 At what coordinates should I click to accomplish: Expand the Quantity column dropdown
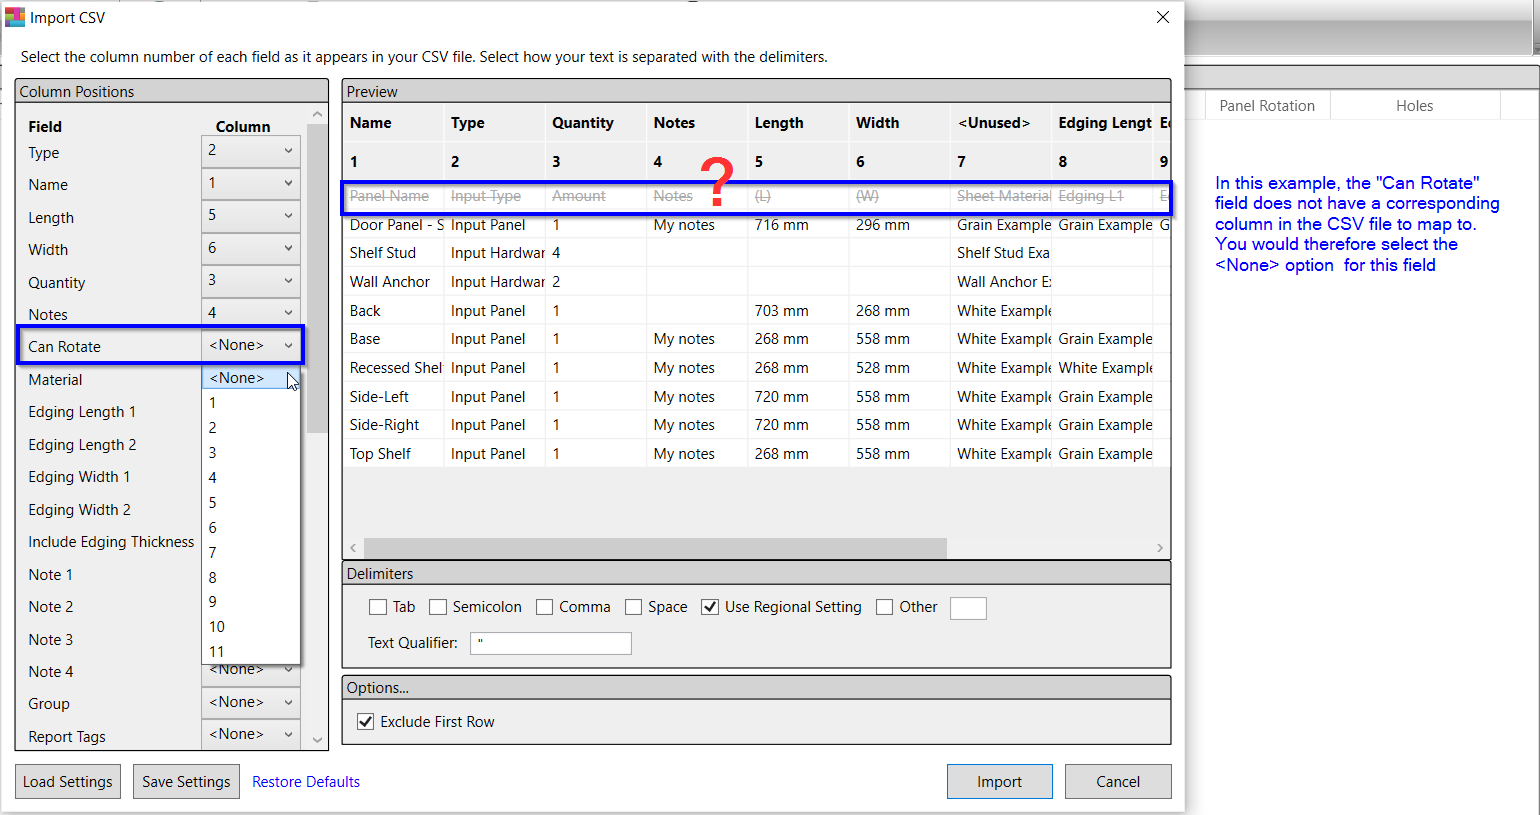(250, 281)
